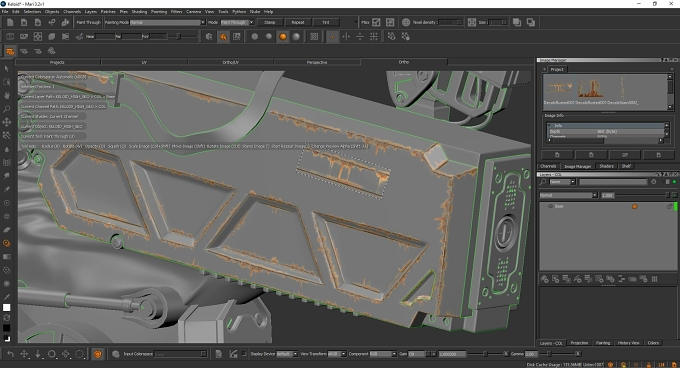Toggle visibility eye of Base layer

(x=550, y=206)
